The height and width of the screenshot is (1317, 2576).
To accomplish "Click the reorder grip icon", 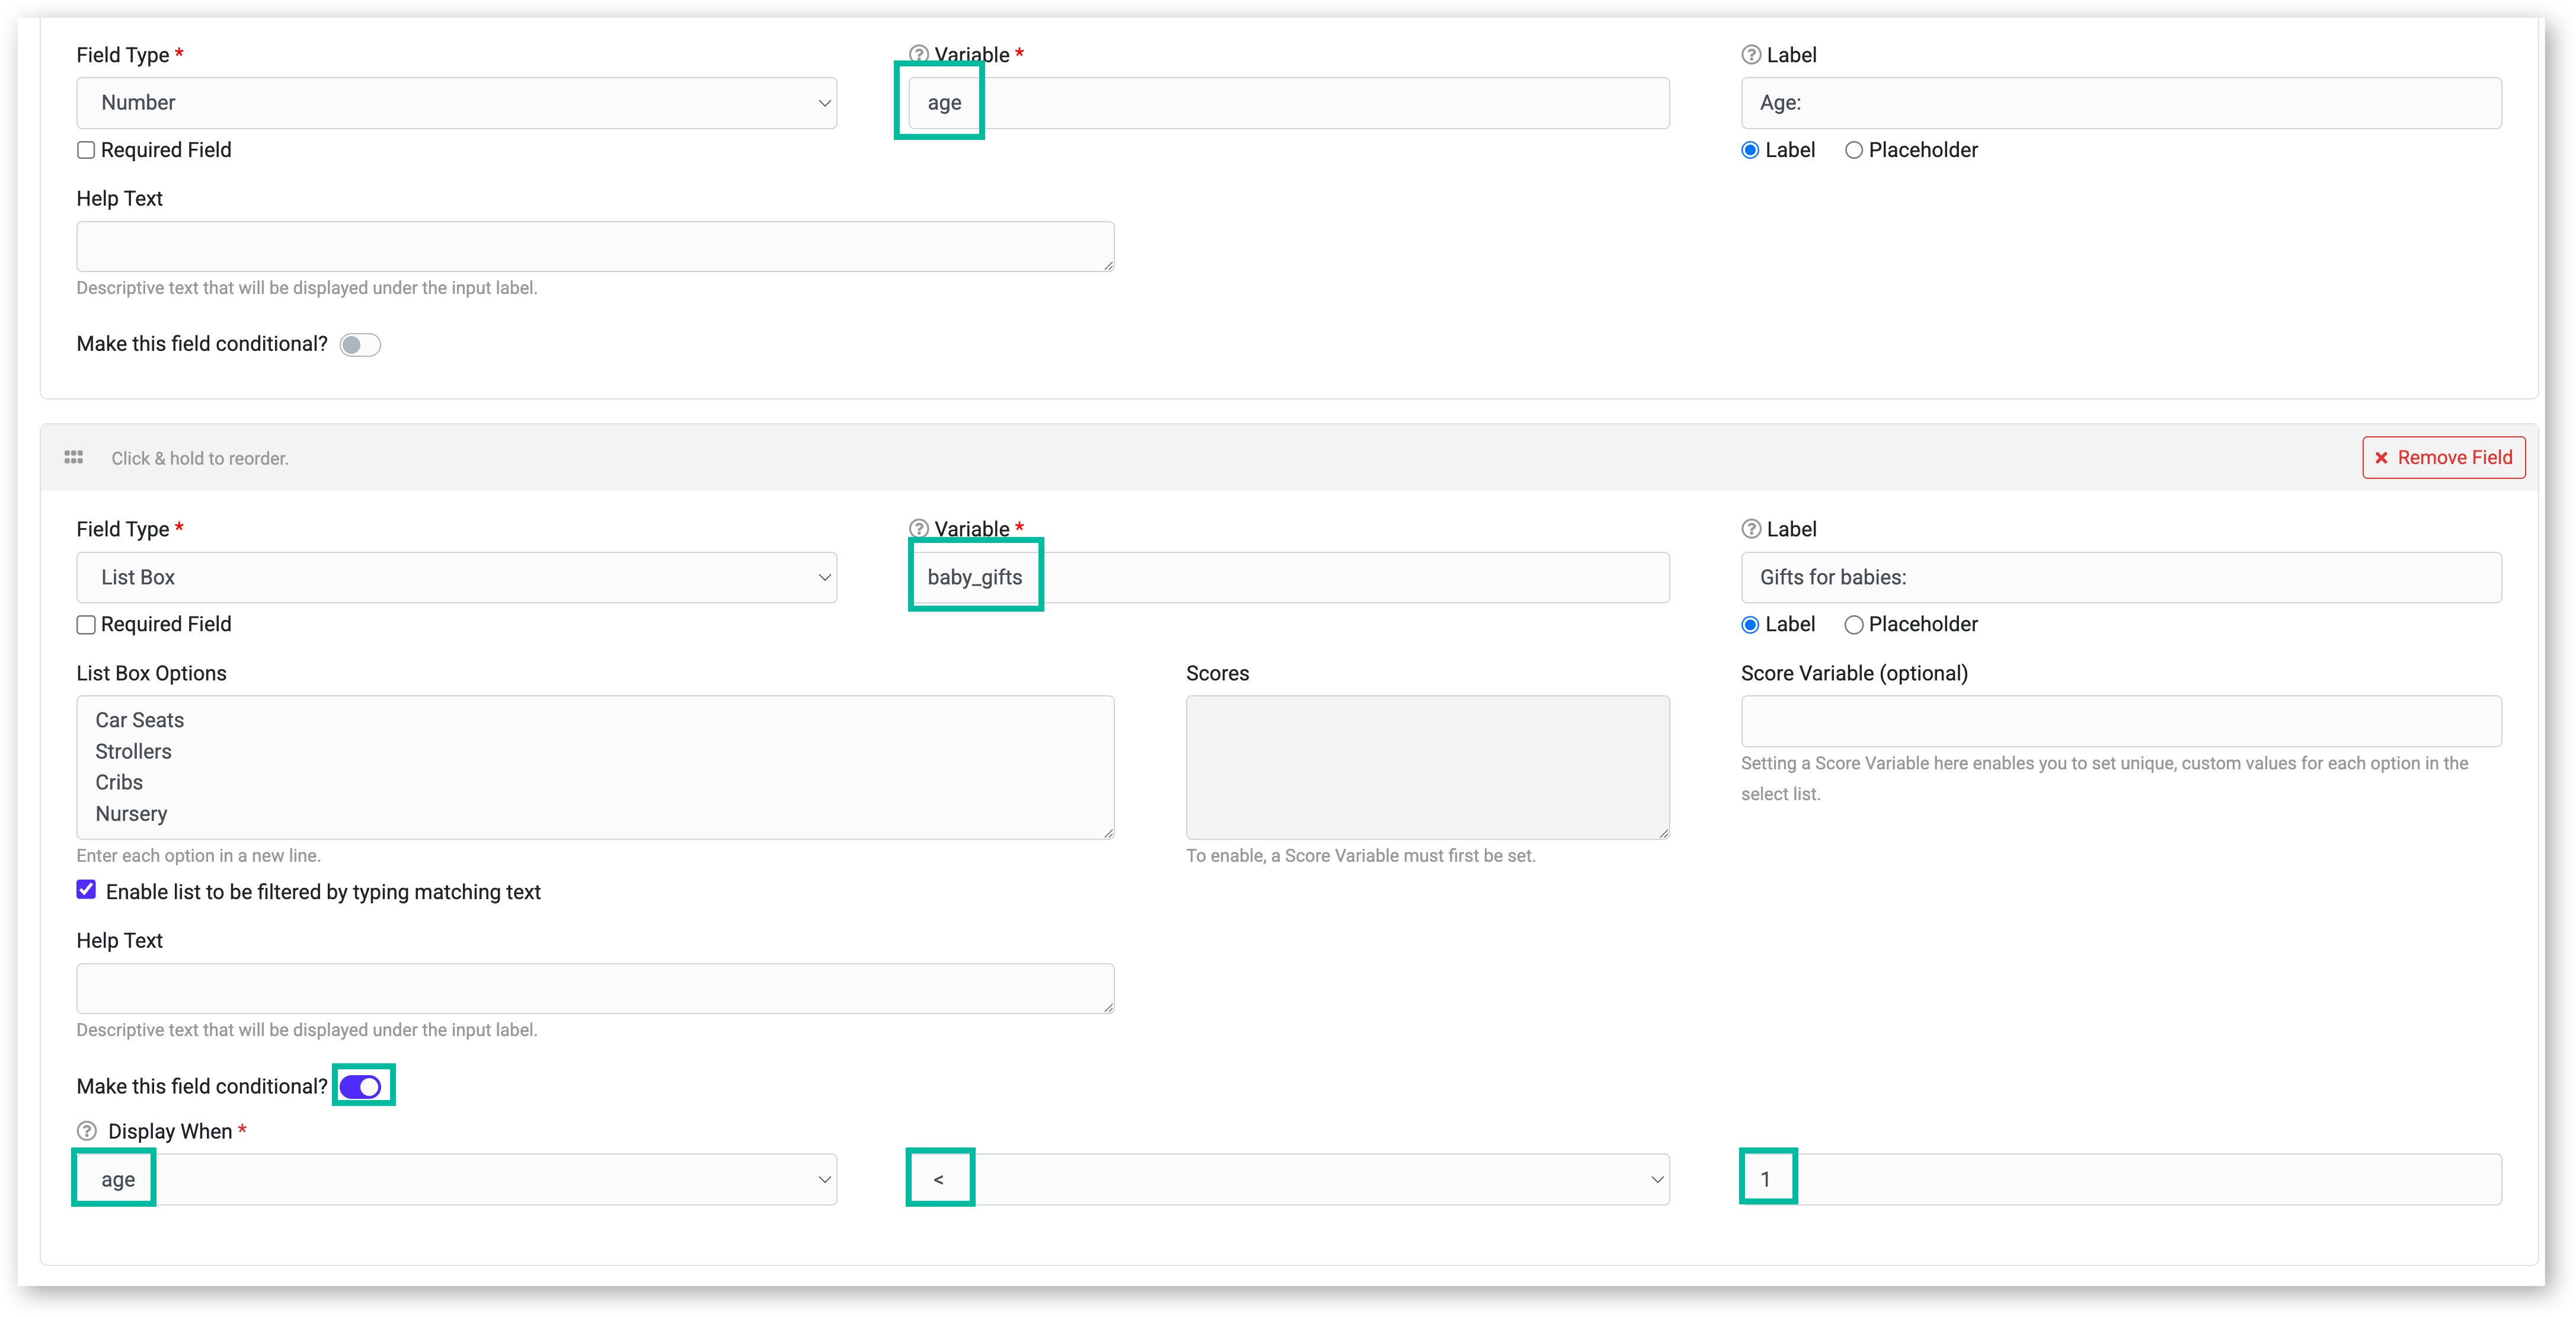I will coord(73,457).
